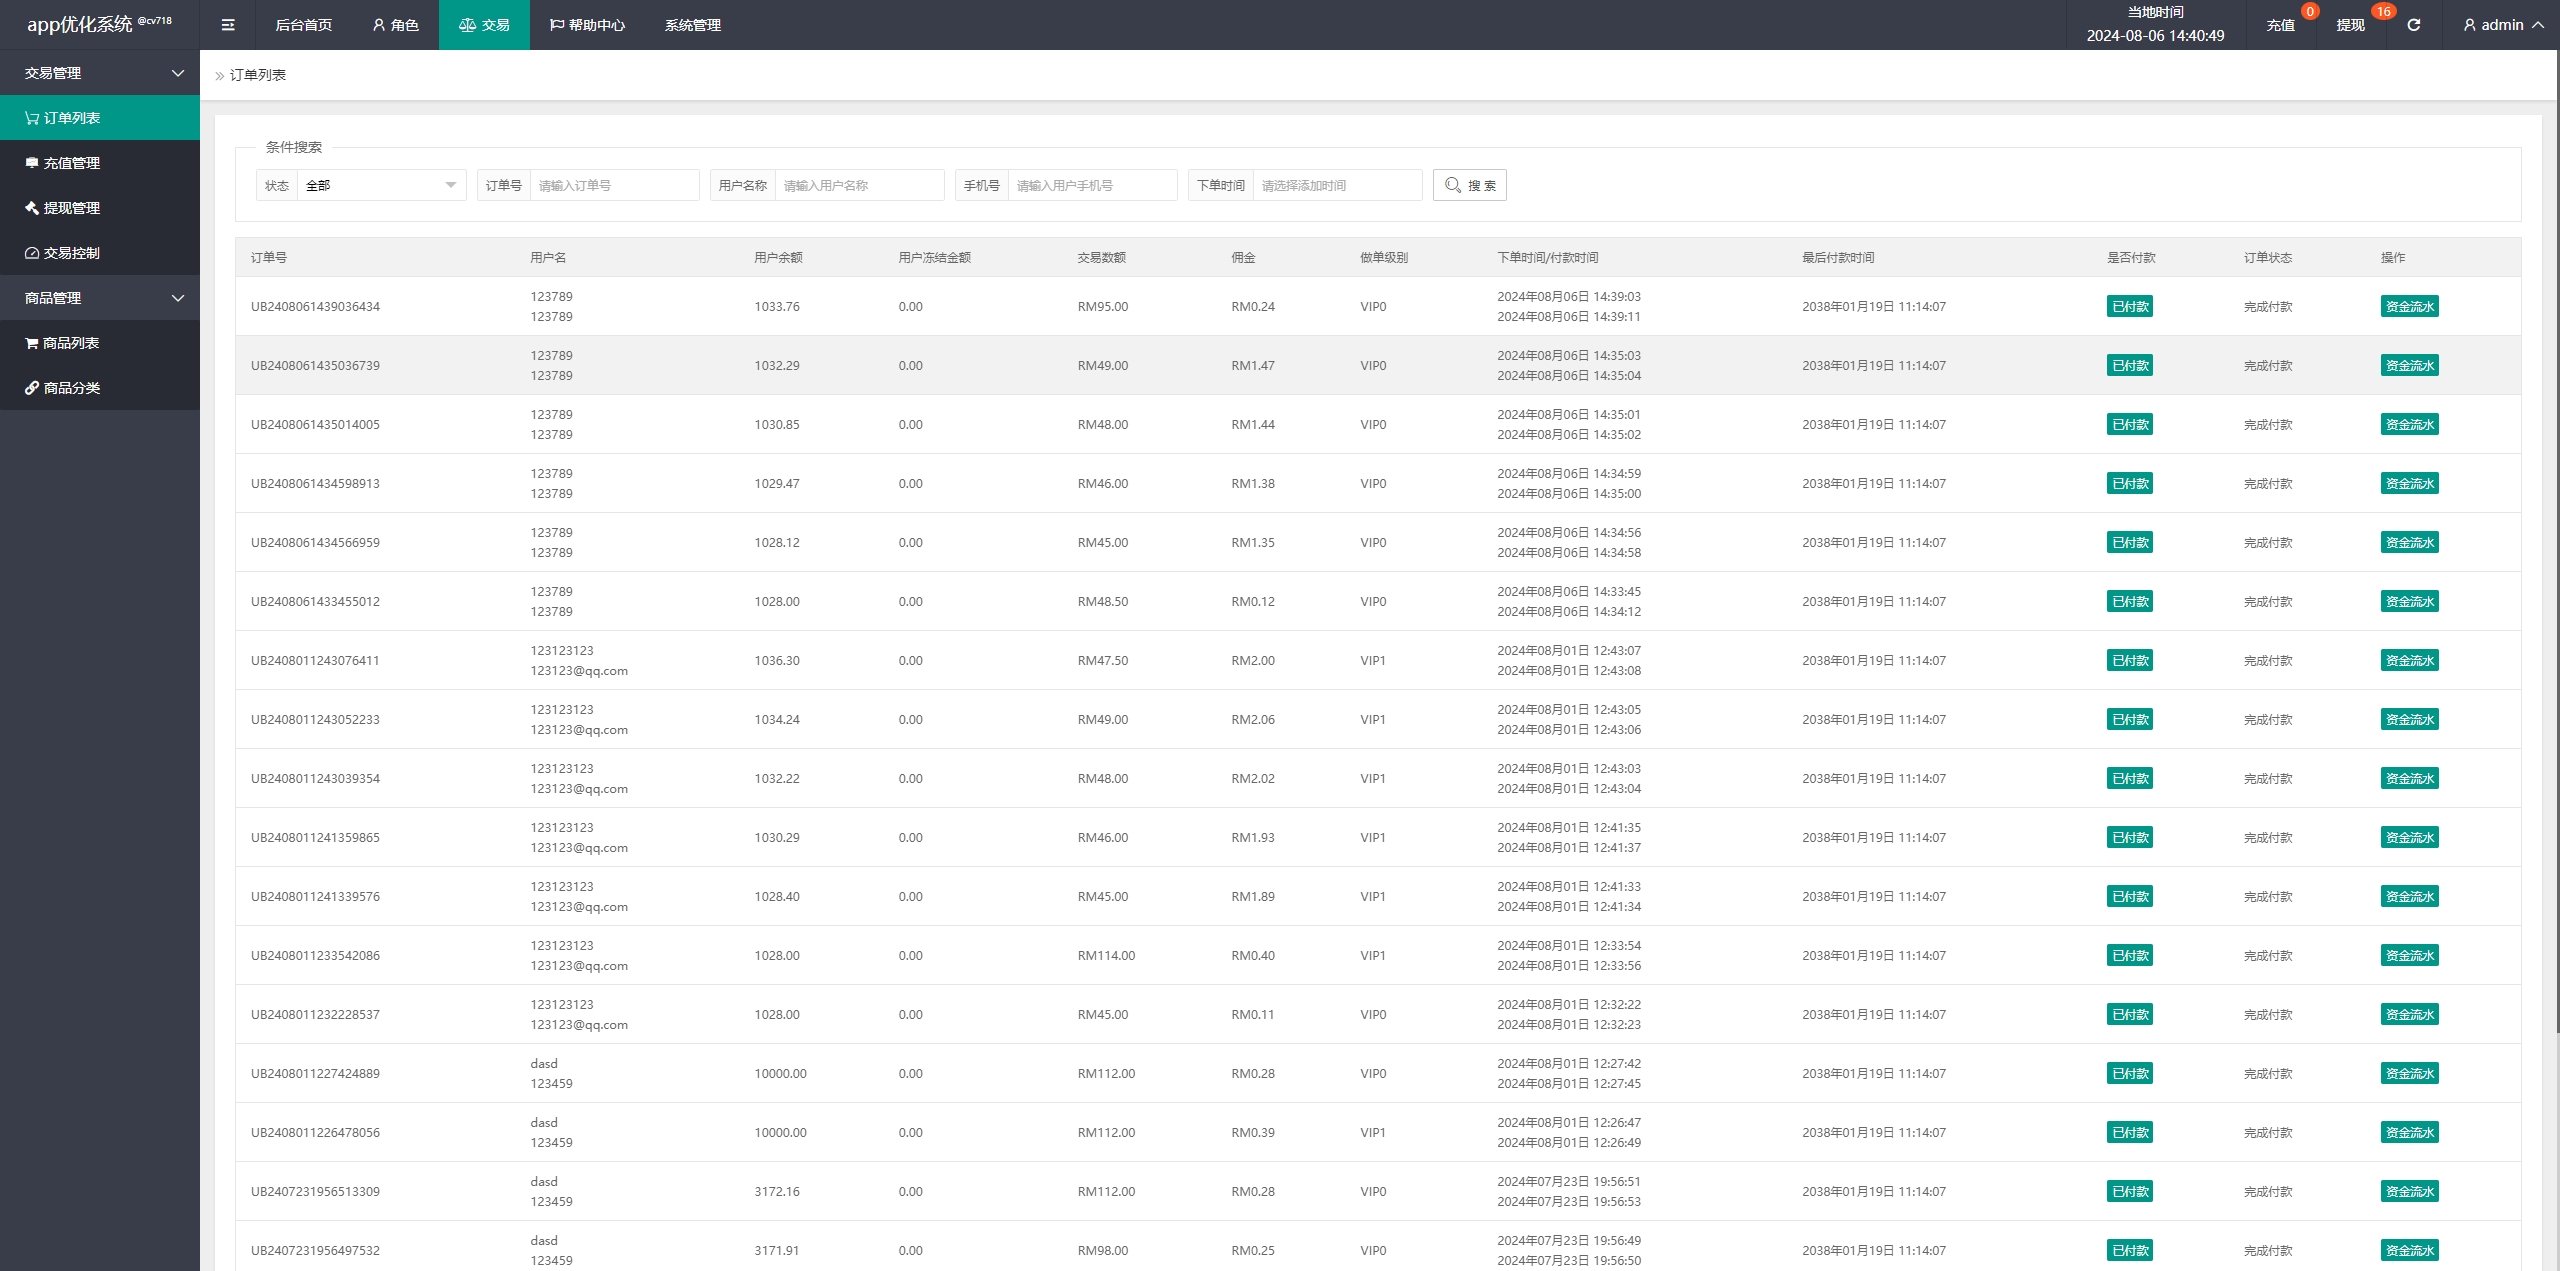
Task: Open the 订单列表 sidebar item
Action: [x=100, y=118]
